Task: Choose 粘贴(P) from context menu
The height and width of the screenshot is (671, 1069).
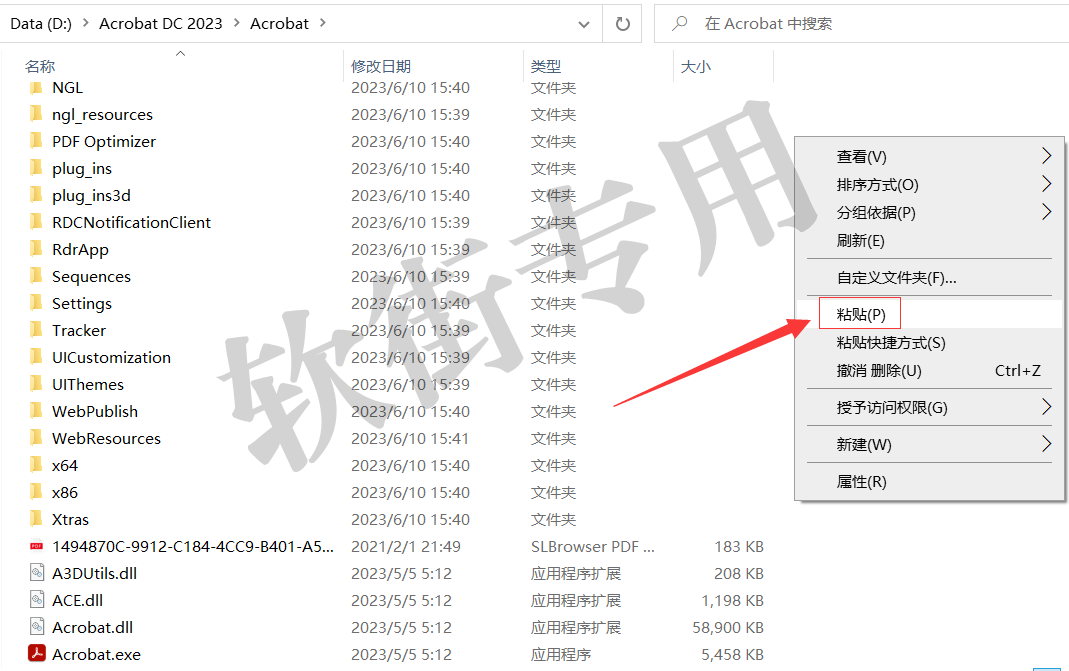Action: 861,314
